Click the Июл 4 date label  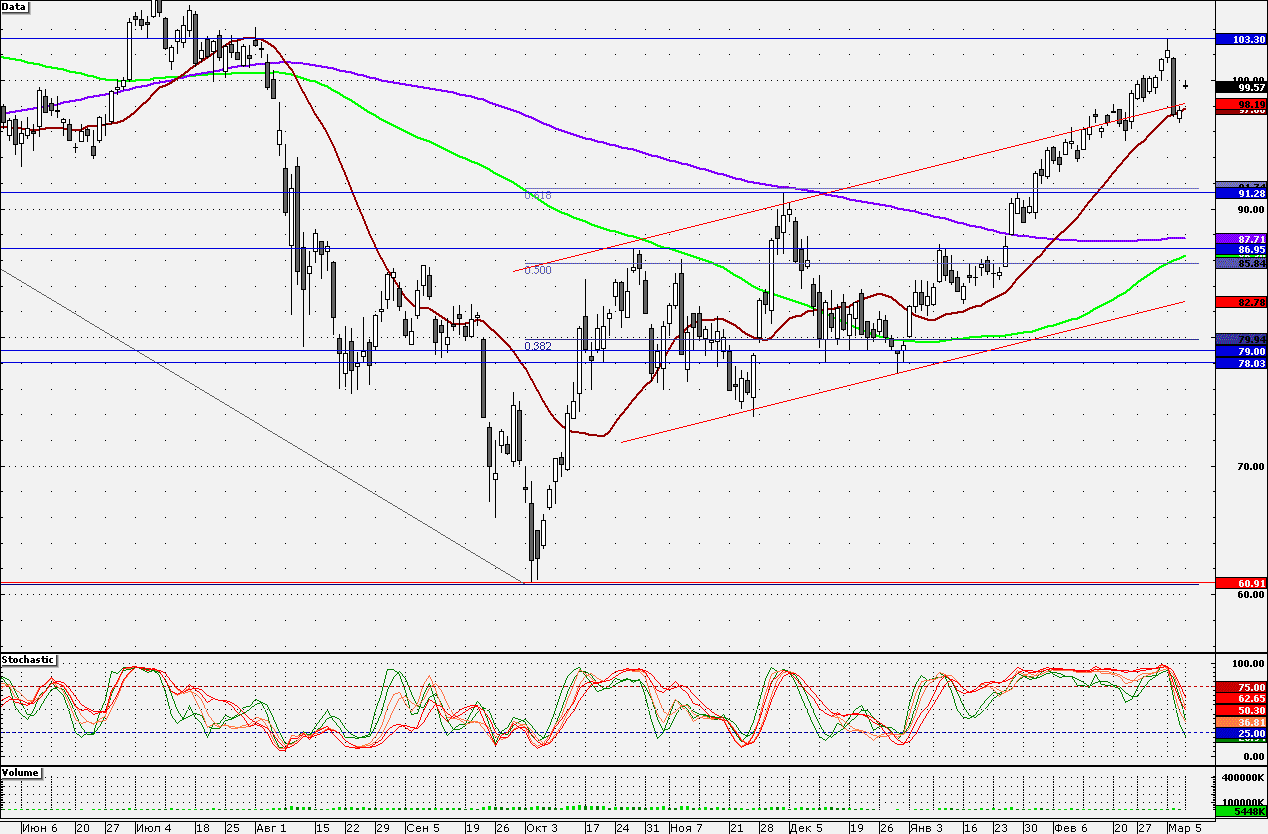153,827
